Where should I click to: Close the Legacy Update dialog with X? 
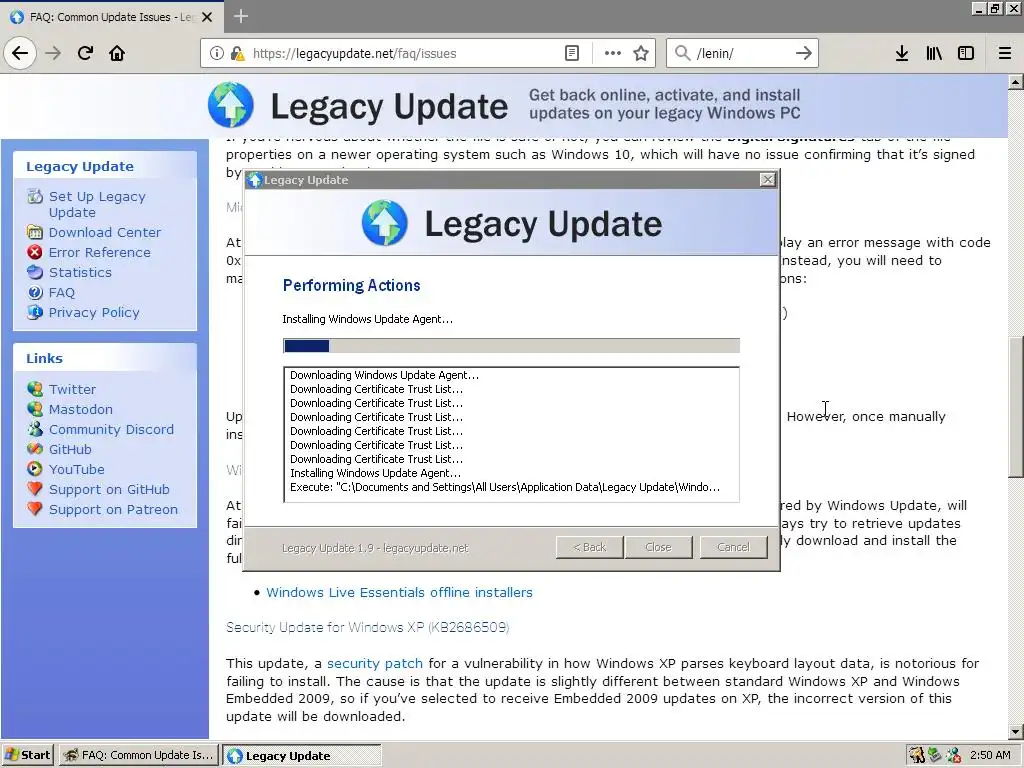tap(768, 180)
